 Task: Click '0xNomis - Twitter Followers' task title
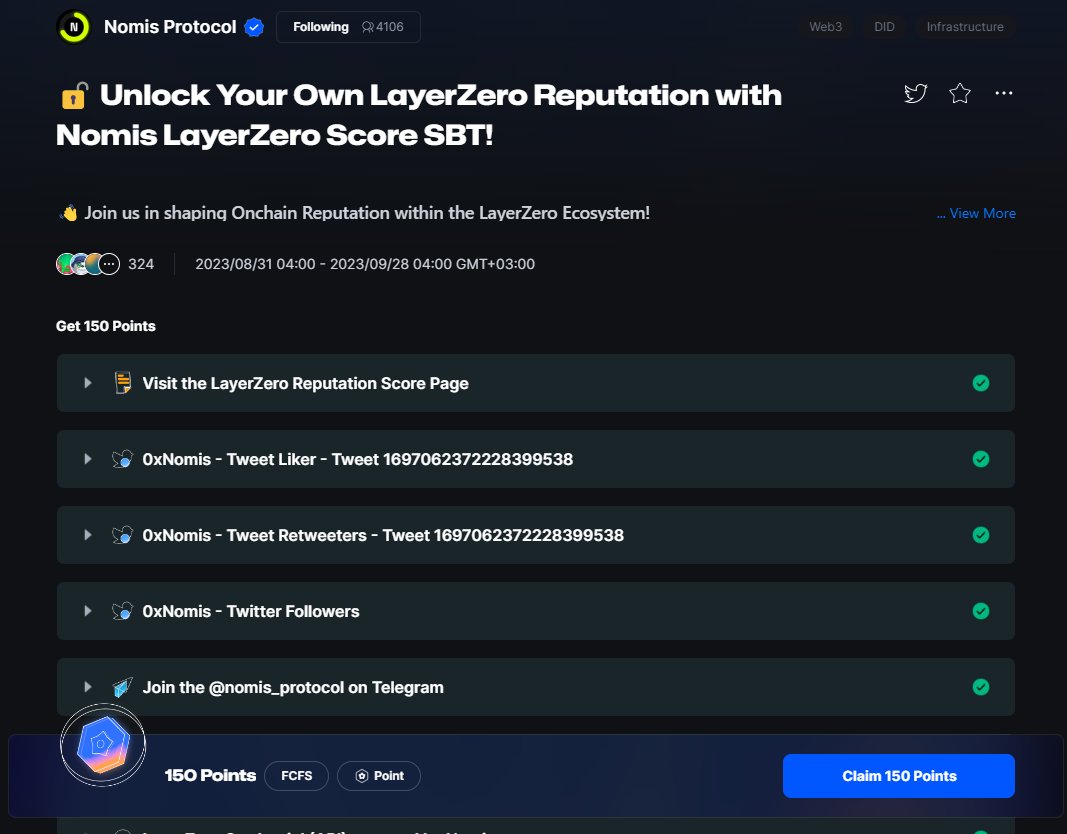[x=251, y=612]
